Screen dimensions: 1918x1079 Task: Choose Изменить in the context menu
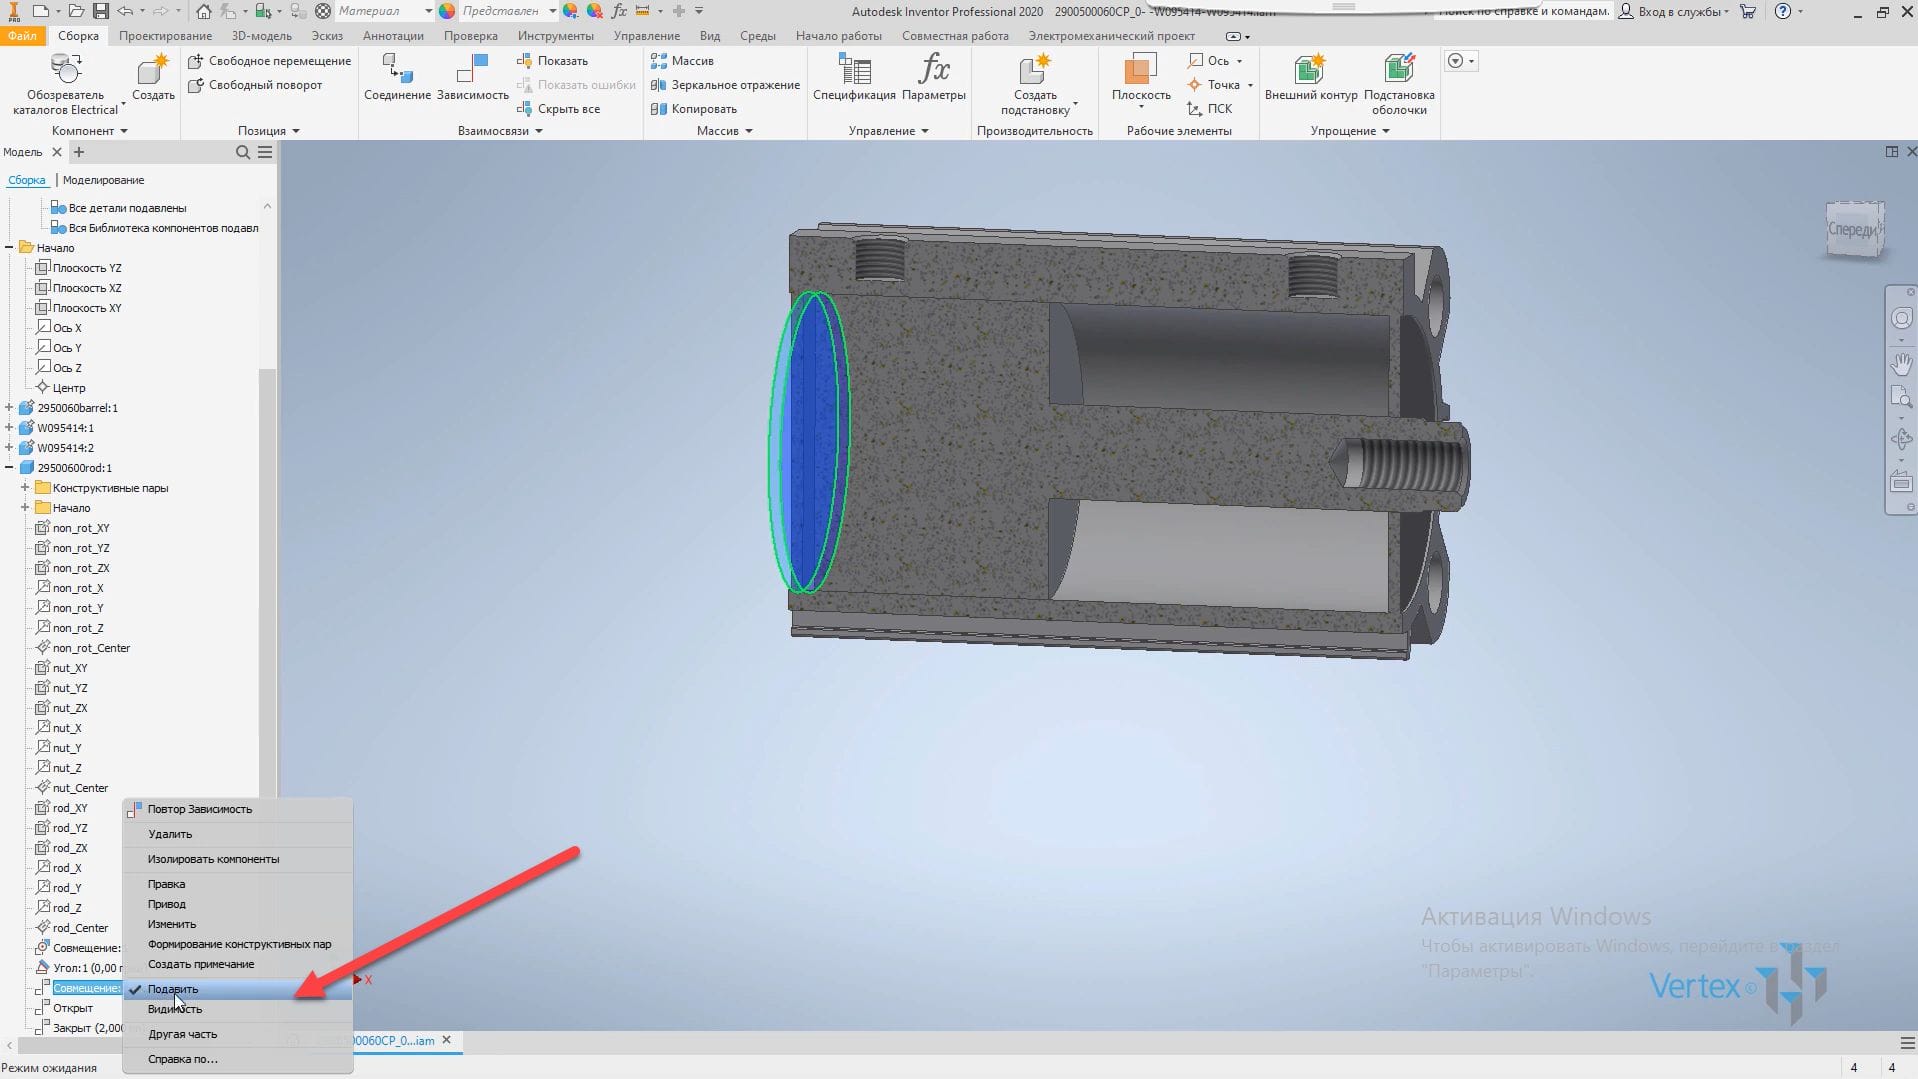238,924
